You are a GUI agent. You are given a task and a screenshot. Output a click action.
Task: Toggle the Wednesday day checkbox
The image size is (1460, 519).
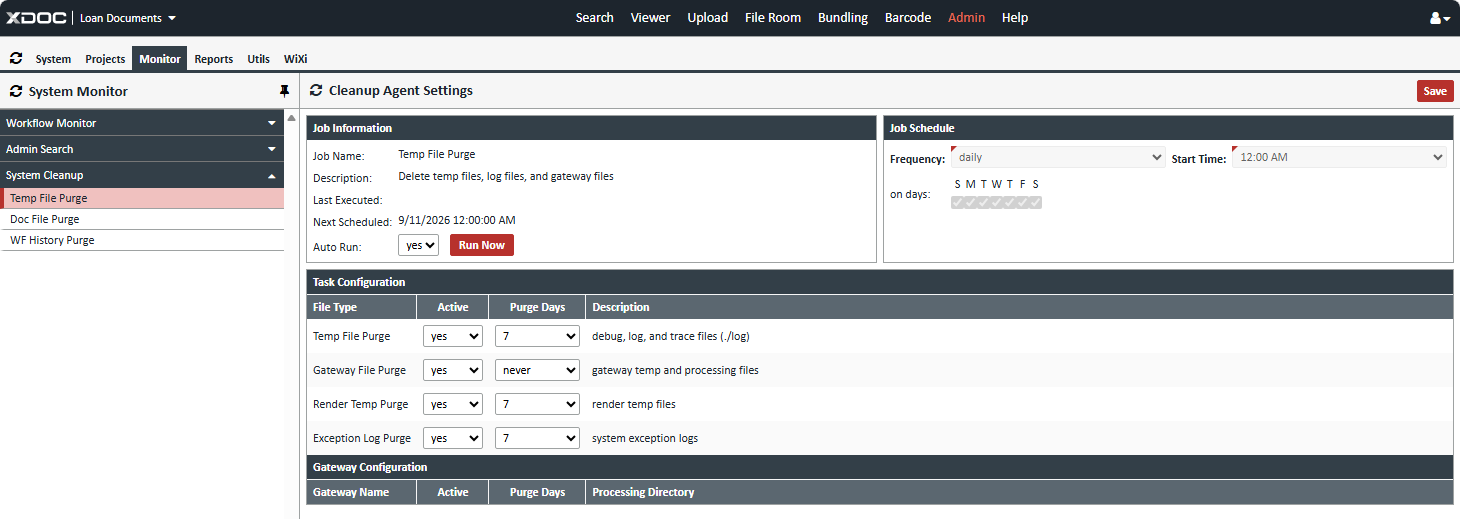[x=996, y=202]
